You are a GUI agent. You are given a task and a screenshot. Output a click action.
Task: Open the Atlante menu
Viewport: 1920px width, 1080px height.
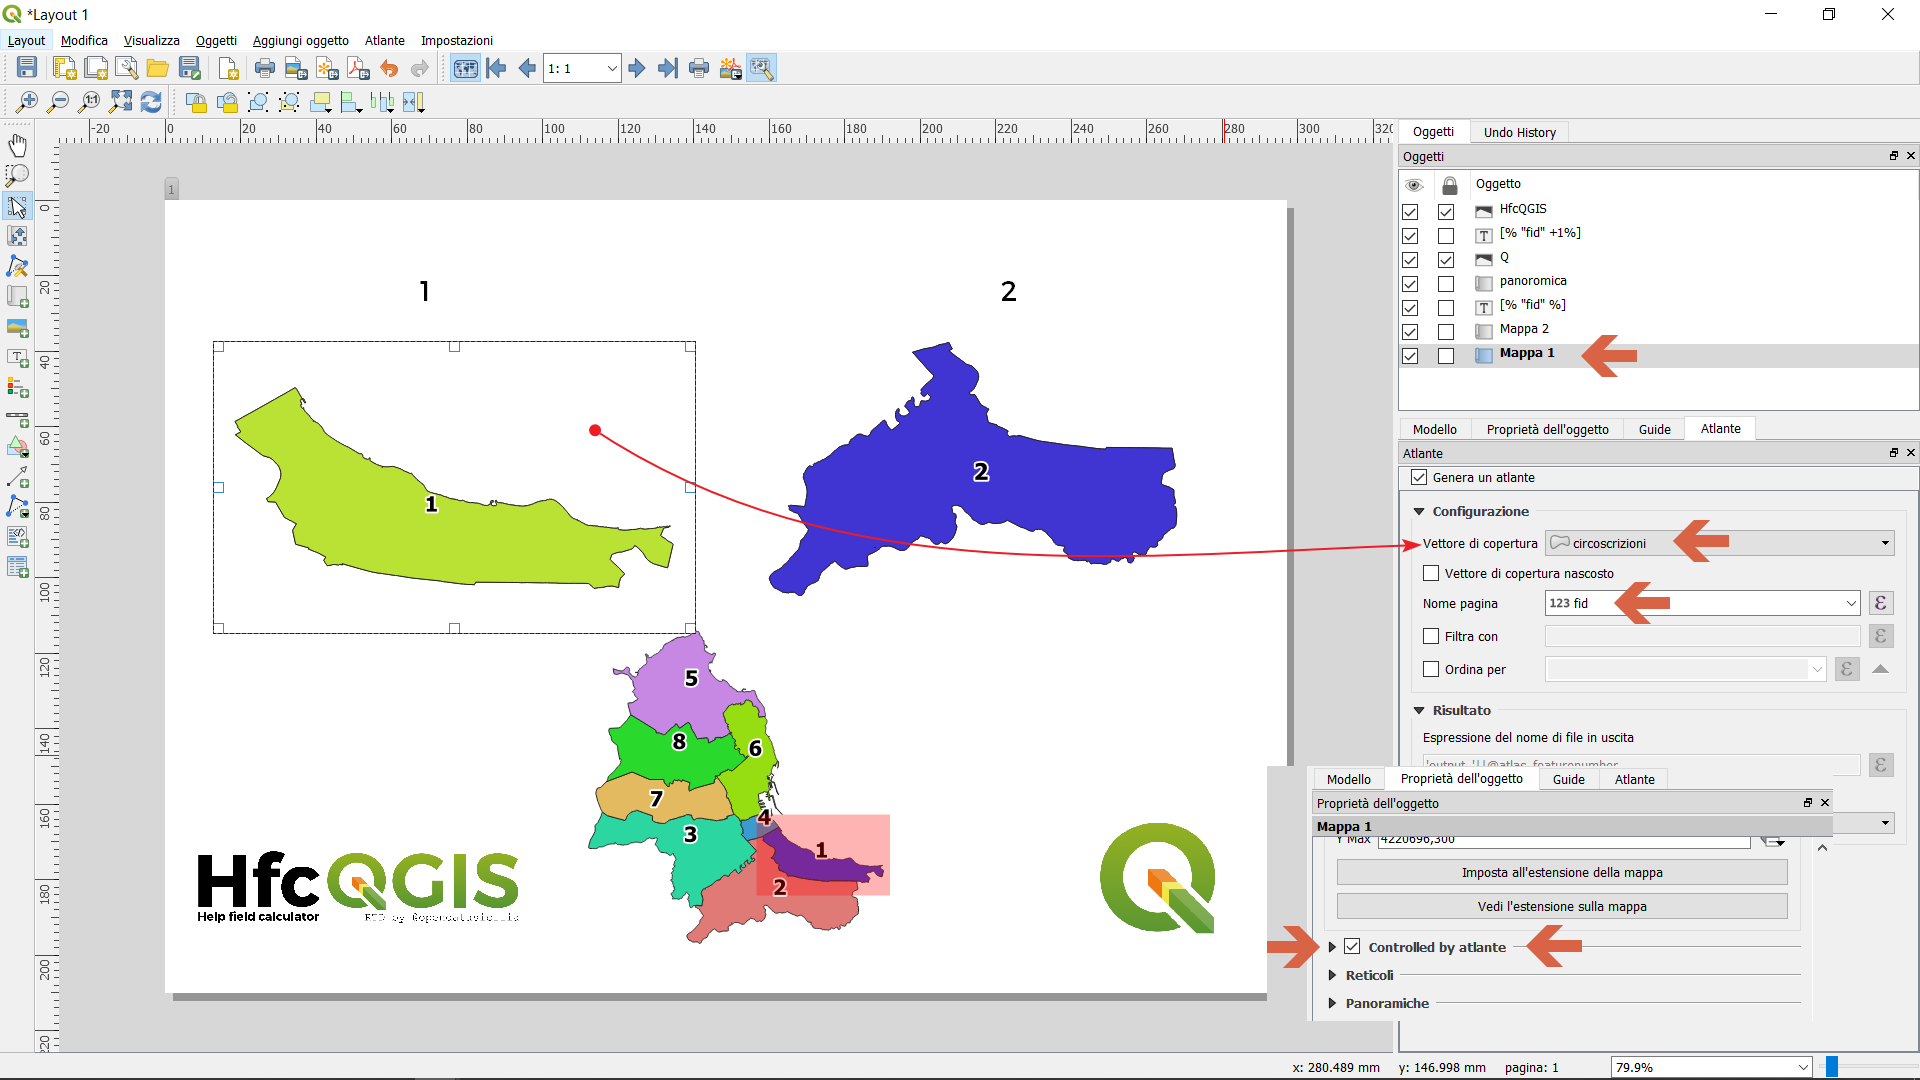pyautogui.click(x=384, y=41)
